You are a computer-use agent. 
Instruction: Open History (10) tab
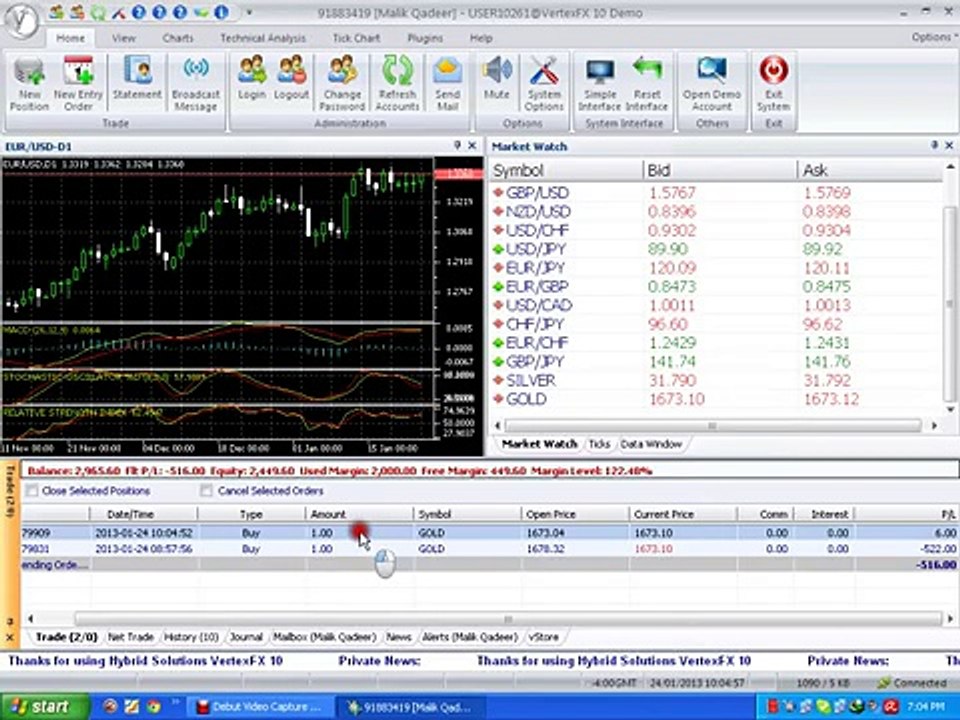pos(192,637)
